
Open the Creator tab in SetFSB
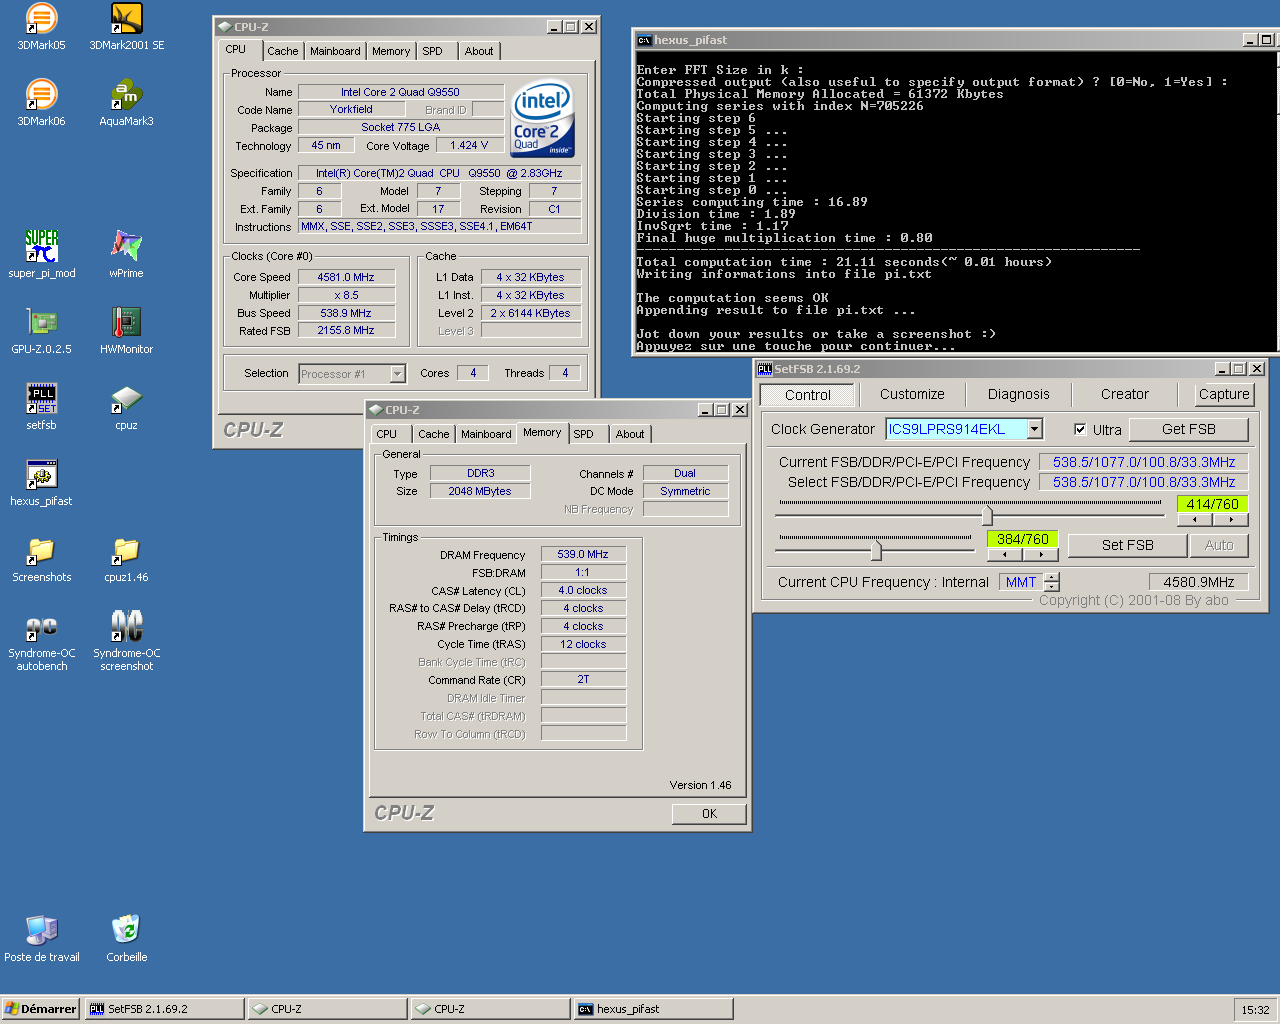click(1124, 394)
